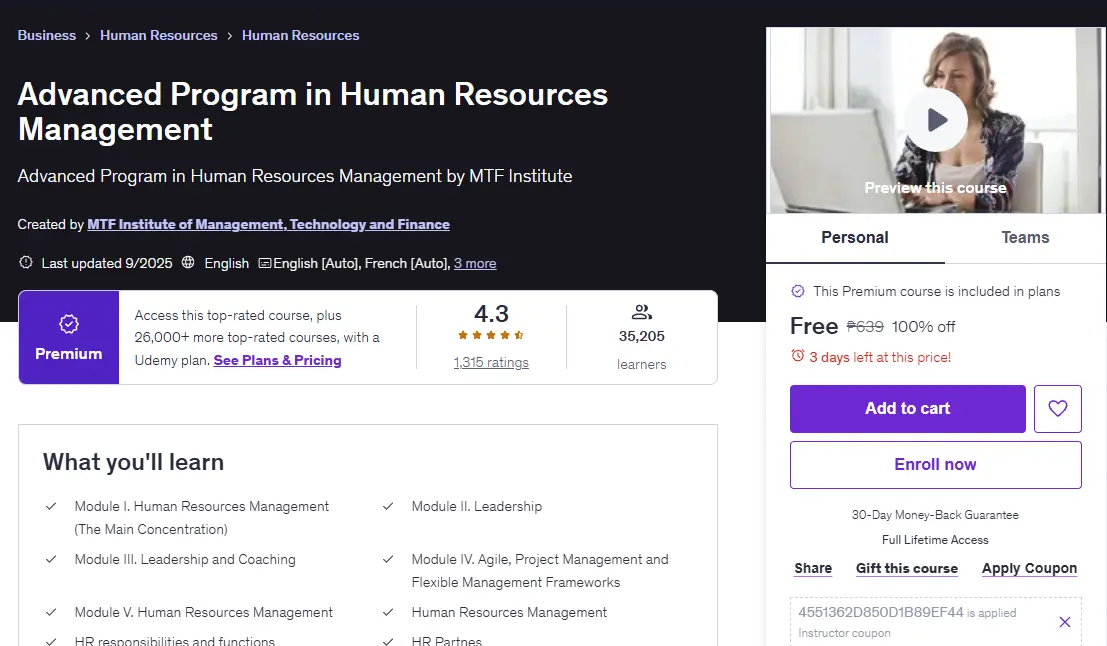Screen dimensions: 1107x646
Task: Click the Add to cart button
Action: [907, 409]
